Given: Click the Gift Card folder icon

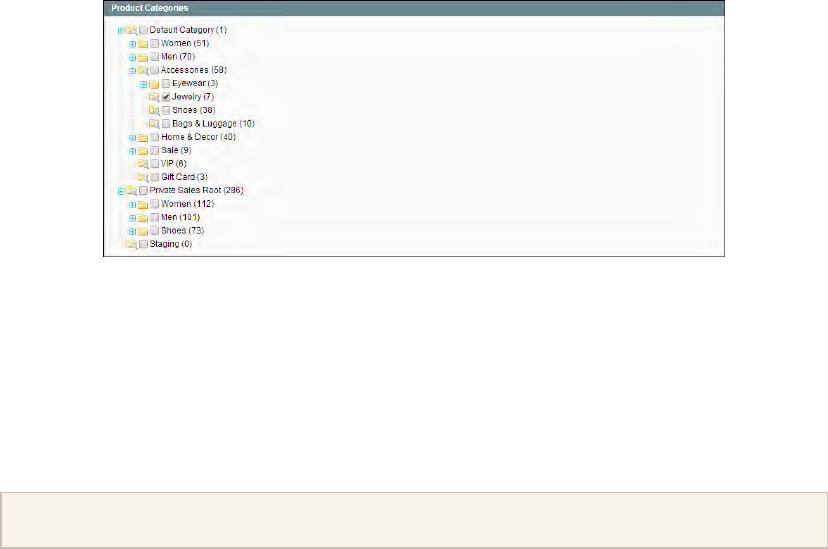Looking at the screenshot, I should [143, 177].
